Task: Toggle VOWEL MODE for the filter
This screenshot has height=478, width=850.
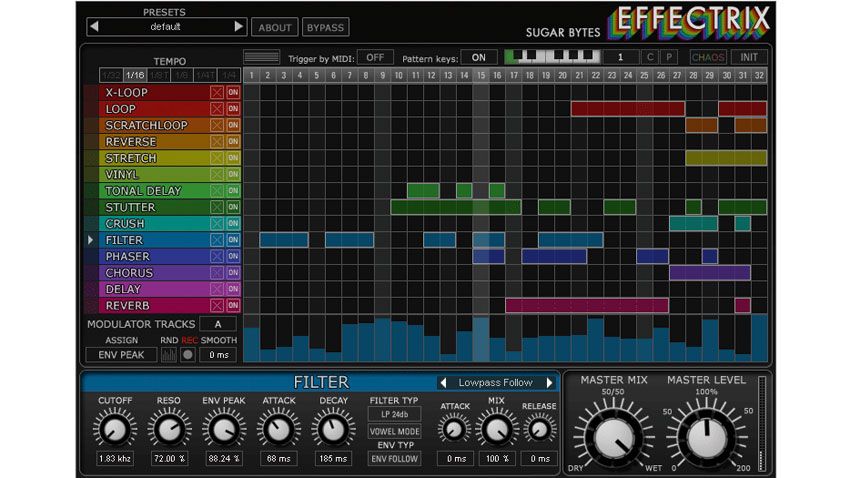Action: click(x=395, y=431)
